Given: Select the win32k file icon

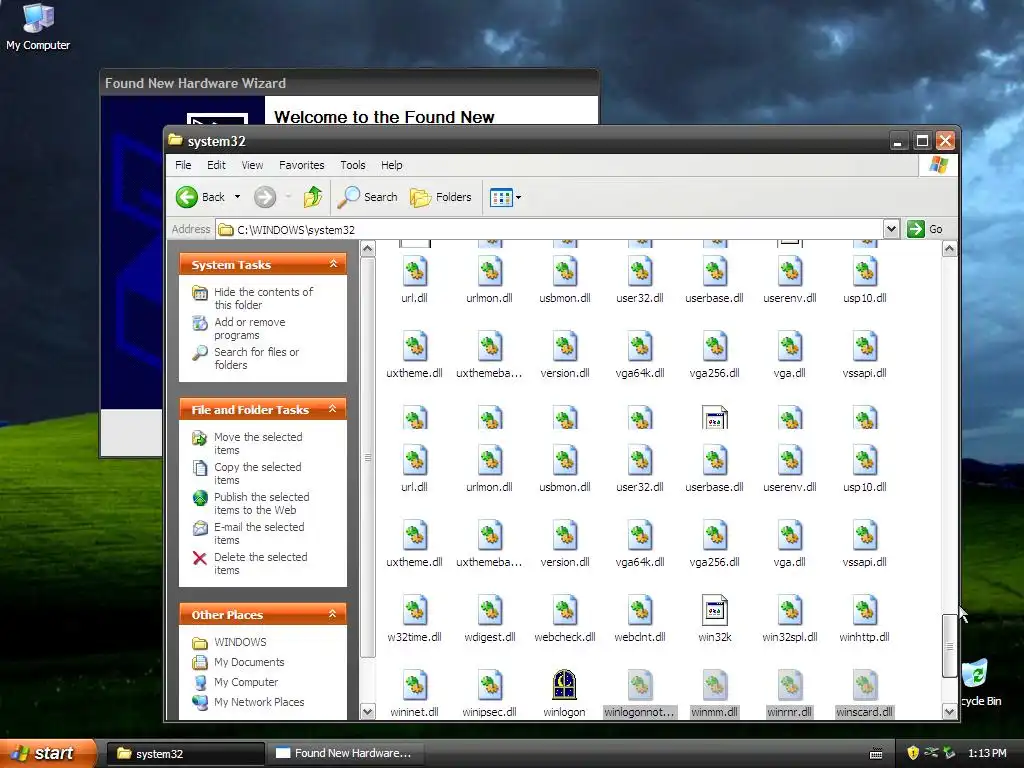Looking at the screenshot, I should pos(714,611).
